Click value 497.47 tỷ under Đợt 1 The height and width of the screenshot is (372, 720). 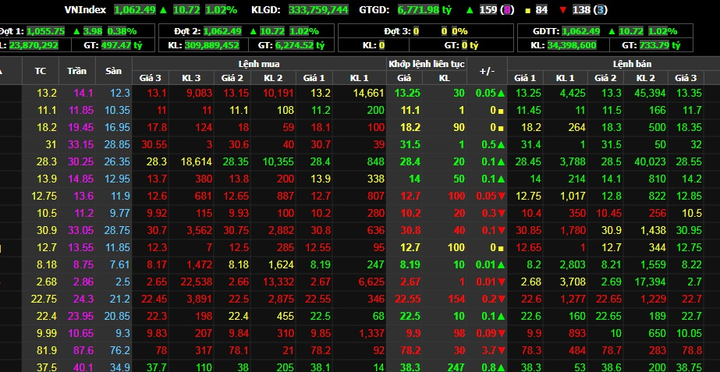(121, 45)
